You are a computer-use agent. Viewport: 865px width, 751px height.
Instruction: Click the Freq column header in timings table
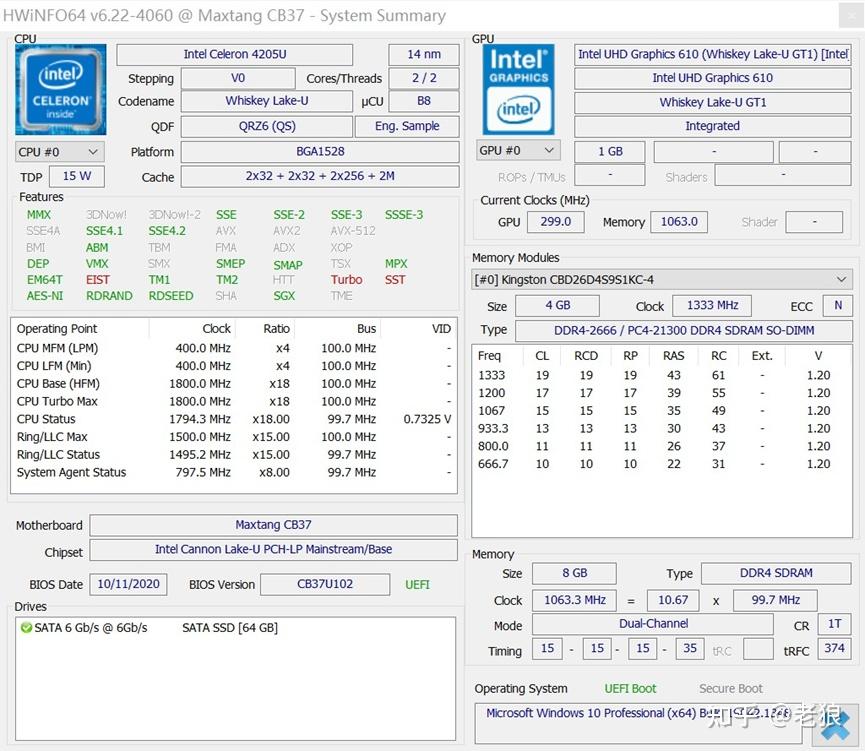pyautogui.click(x=490, y=355)
